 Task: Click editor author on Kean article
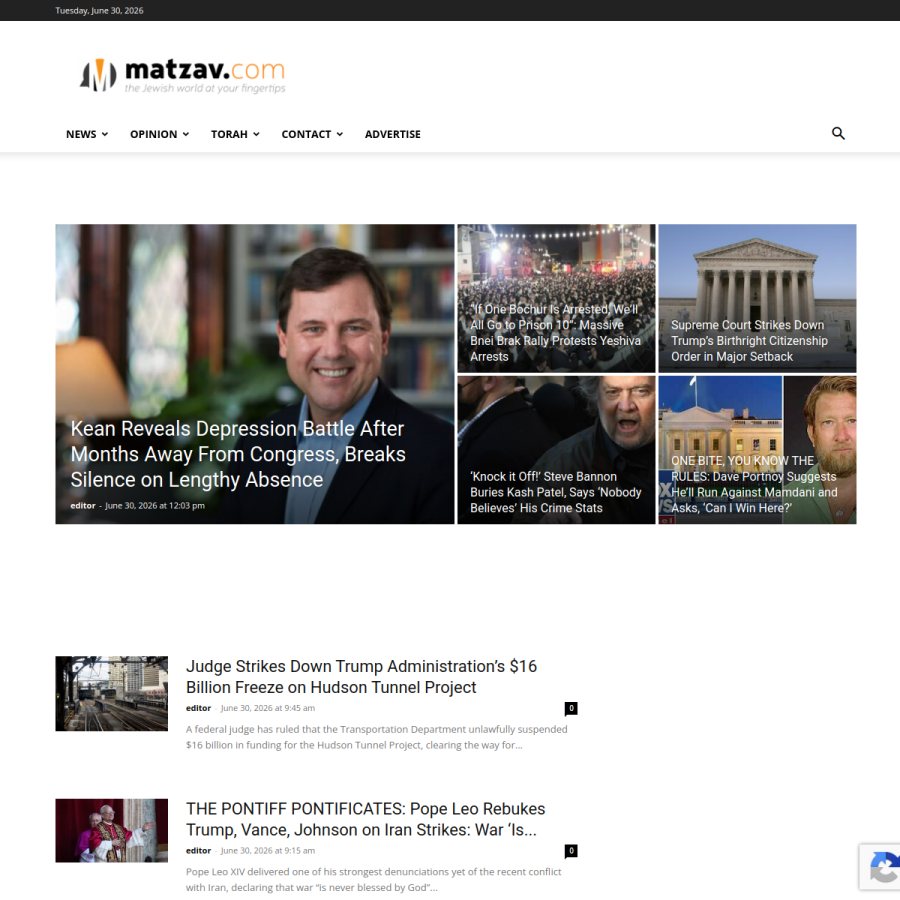[83, 506]
